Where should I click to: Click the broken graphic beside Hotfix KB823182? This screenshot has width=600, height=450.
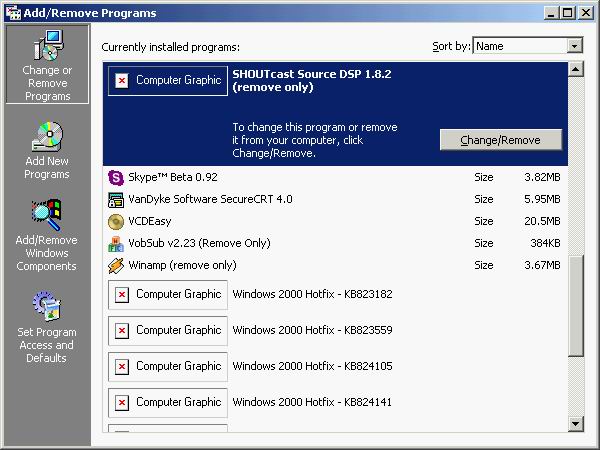click(x=168, y=295)
